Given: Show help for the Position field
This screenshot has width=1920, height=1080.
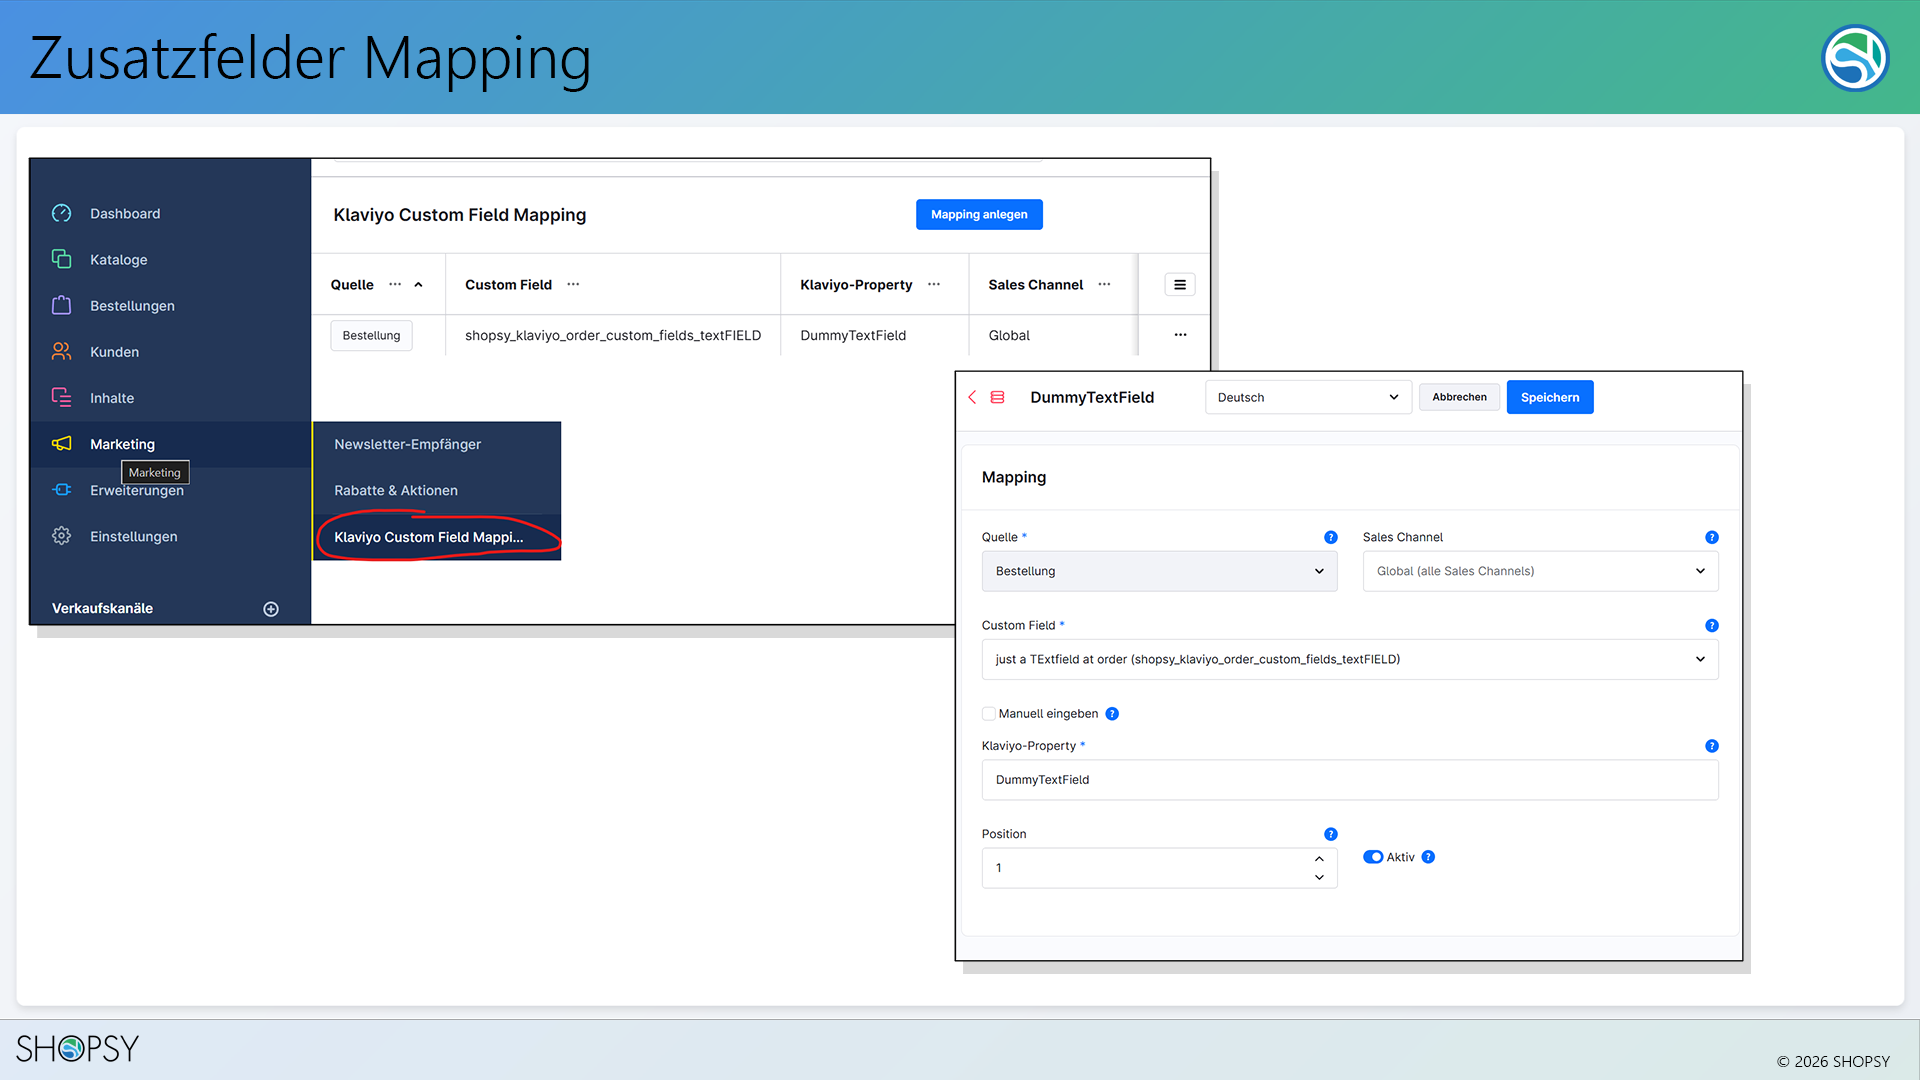Looking at the screenshot, I should pyautogui.click(x=1331, y=834).
